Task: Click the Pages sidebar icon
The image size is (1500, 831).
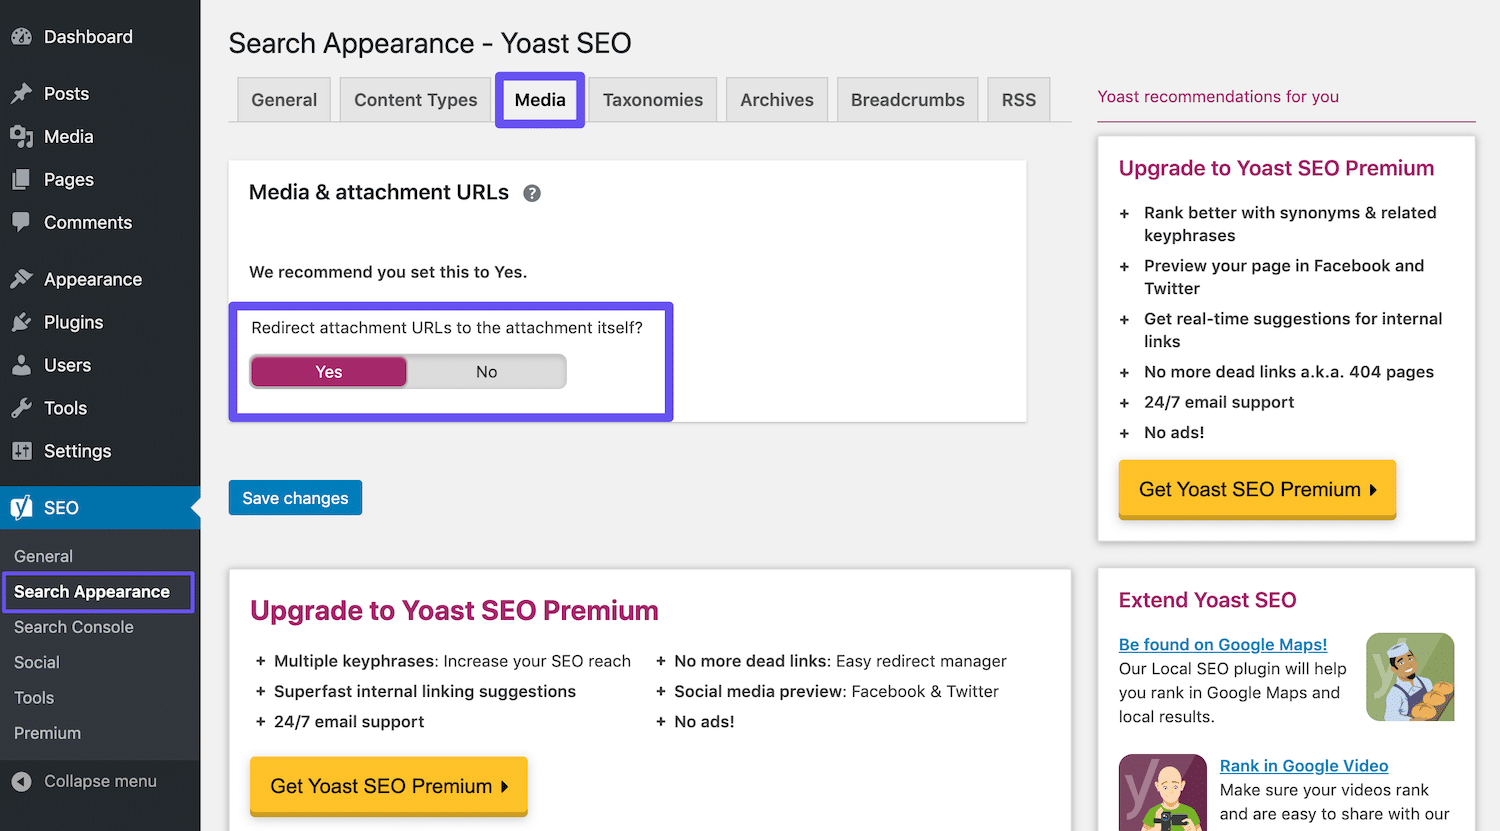Action: 22,179
